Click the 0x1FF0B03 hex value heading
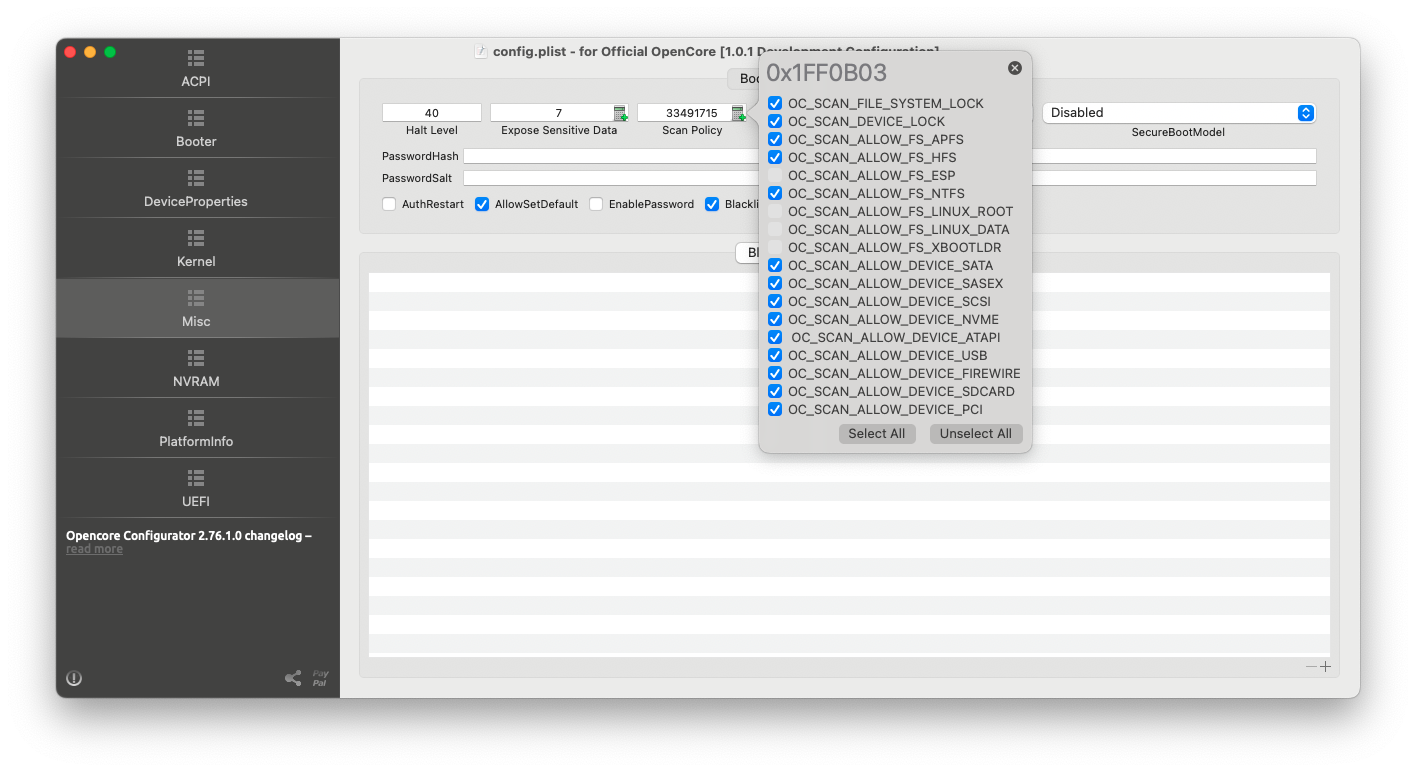Image resolution: width=1416 pixels, height=772 pixels. tap(827, 73)
